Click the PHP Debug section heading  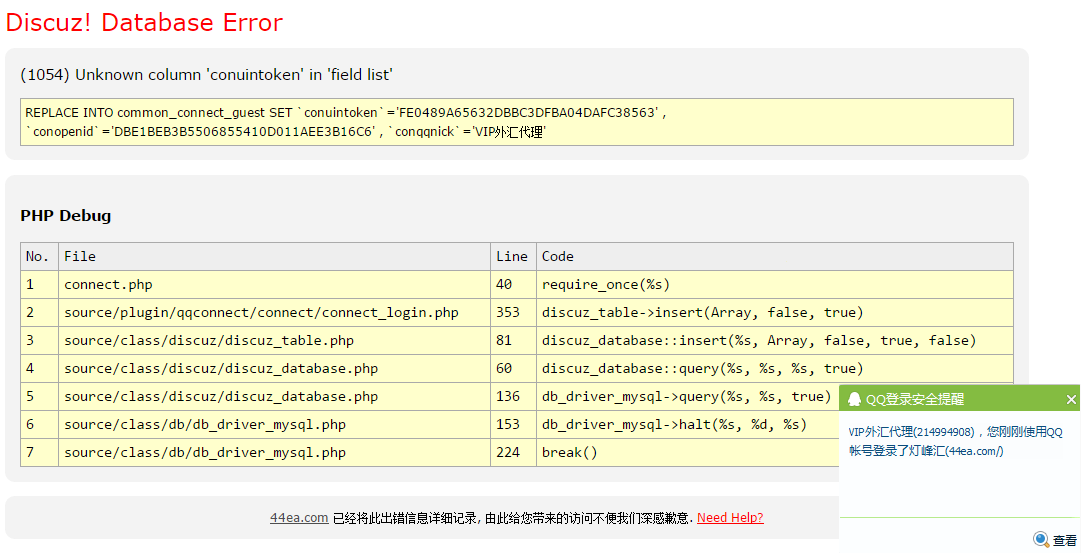(x=66, y=215)
